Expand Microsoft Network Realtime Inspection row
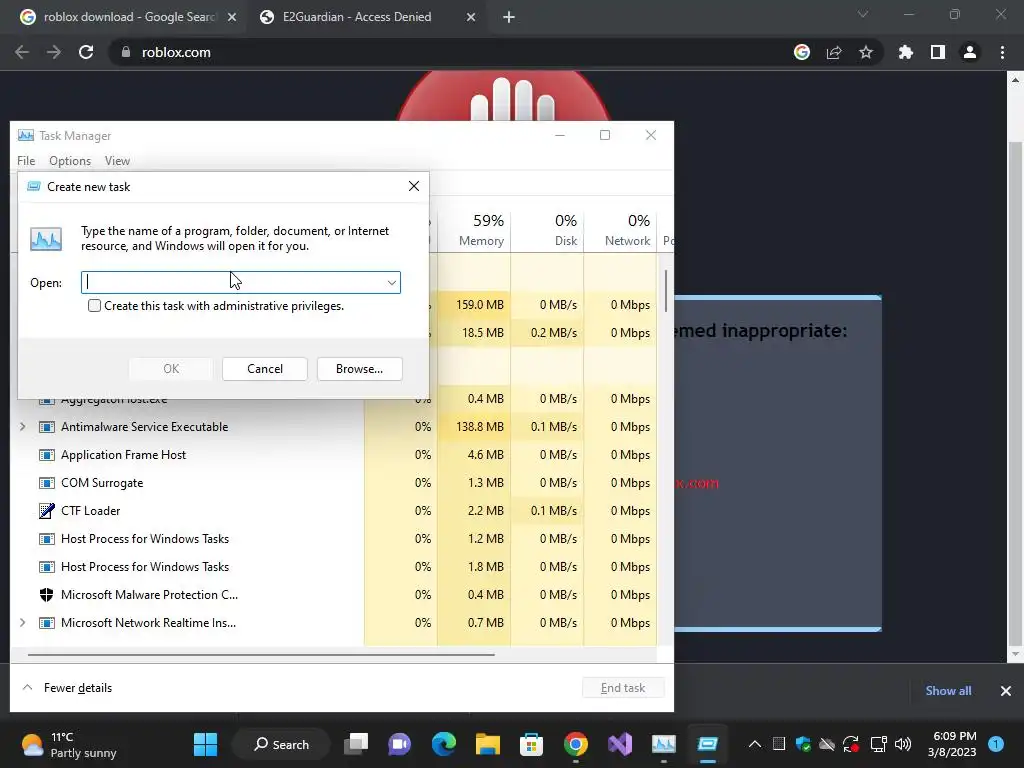 click(x=23, y=622)
